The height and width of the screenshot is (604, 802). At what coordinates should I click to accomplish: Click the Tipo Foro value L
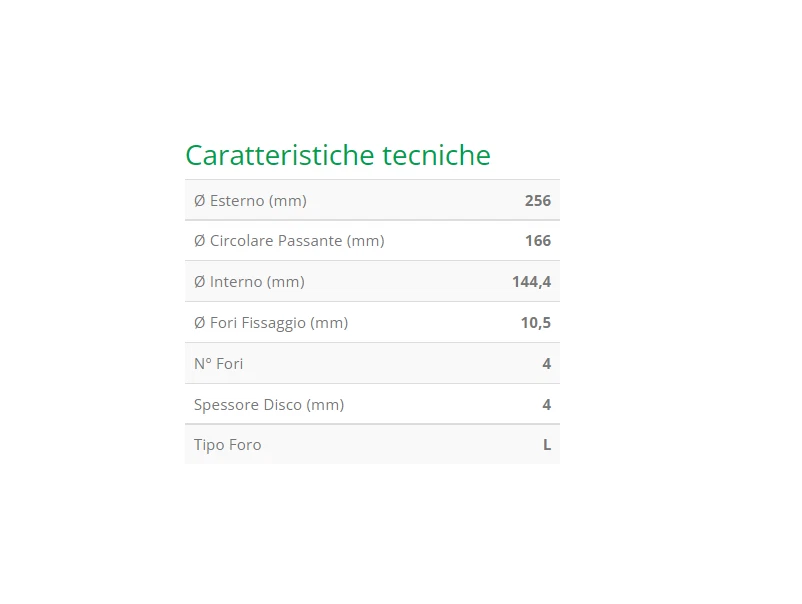[546, 445]
